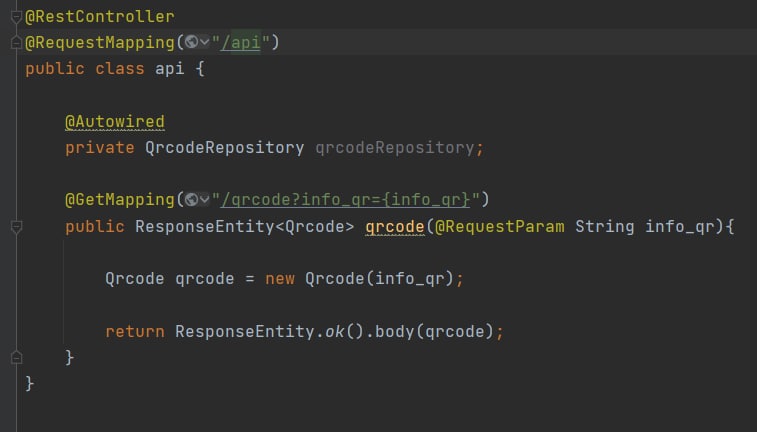Viewport: 757px width, 432px height.
Task: Open the dropdown chevron next to "/api" globe
Action: tap(205, 42)
